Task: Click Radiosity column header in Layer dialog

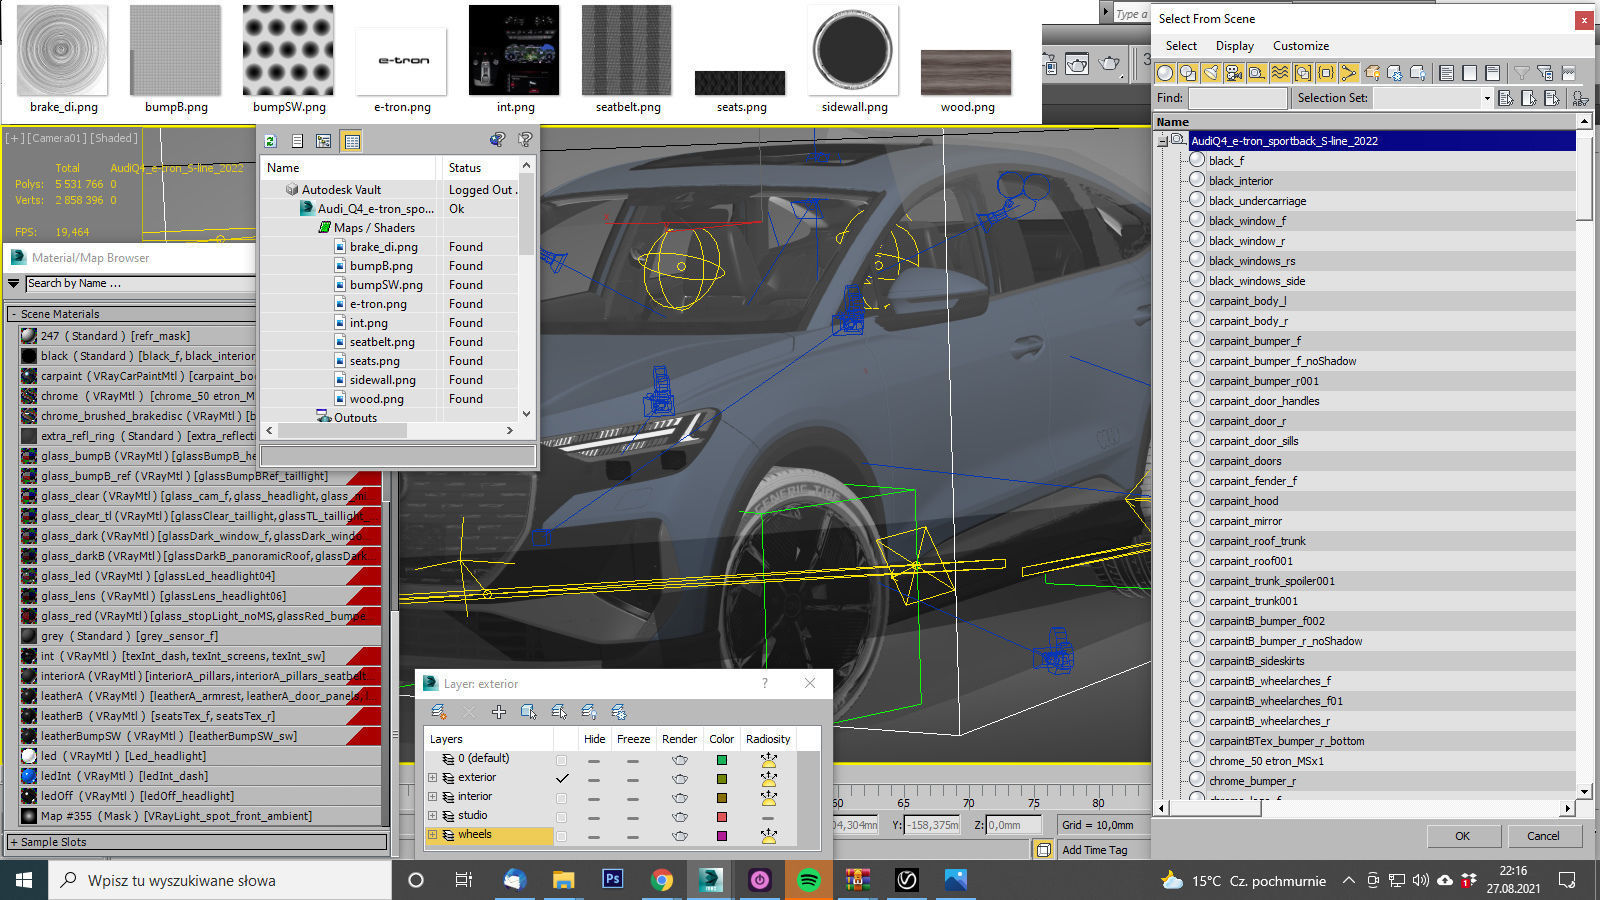Action: click(x=768, y=739)
